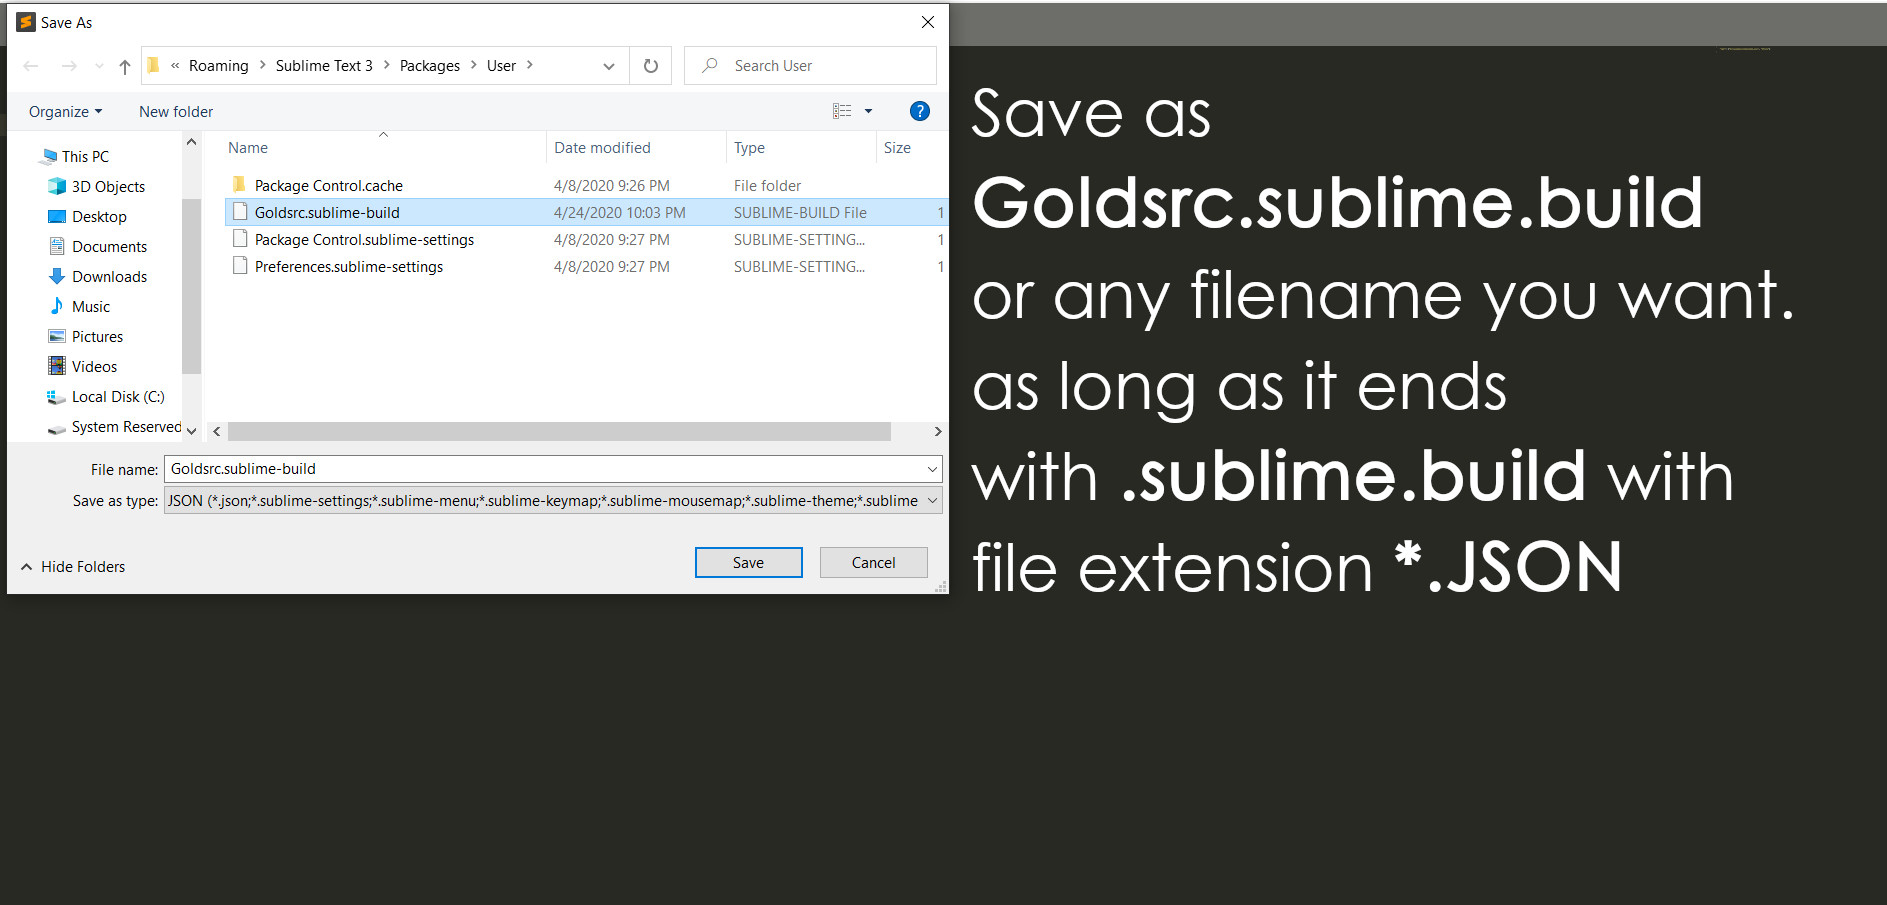1887x905 pixels.
Task: Click the Refresh icon
Action: coord(650,65)
